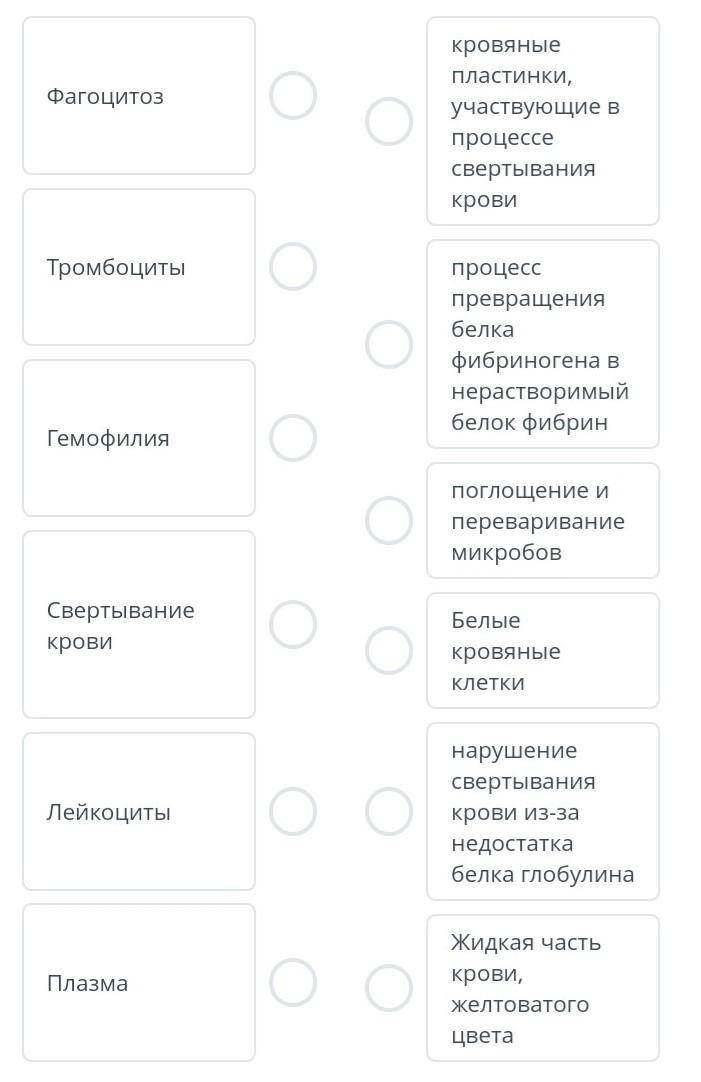
Task: Select the circle beside кровяные пластинки definition
Action: [388, 121]
